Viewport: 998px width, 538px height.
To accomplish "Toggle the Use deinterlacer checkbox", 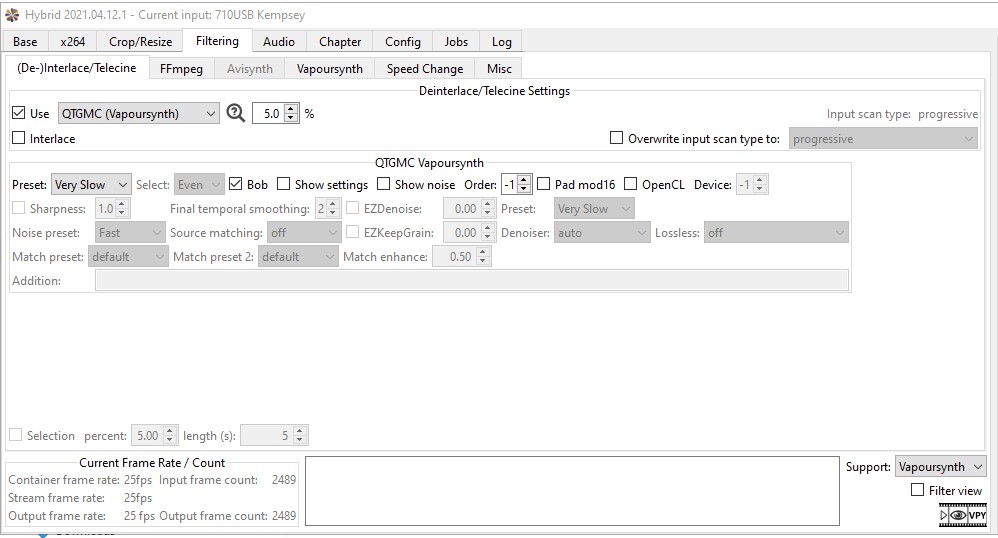I will [x=19, y=113].
